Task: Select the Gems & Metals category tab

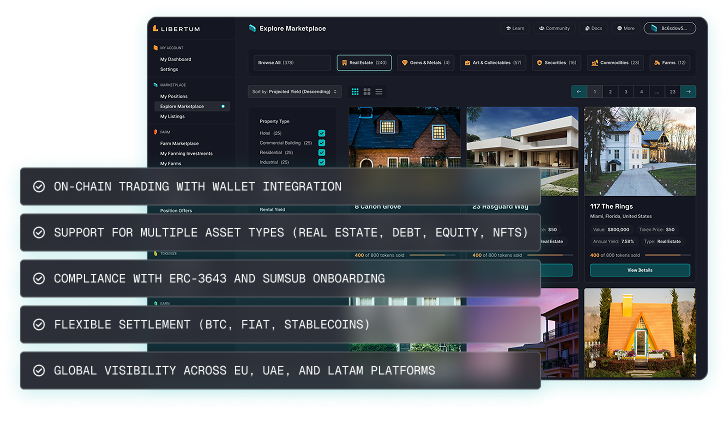Action: (x=426, y=63)
